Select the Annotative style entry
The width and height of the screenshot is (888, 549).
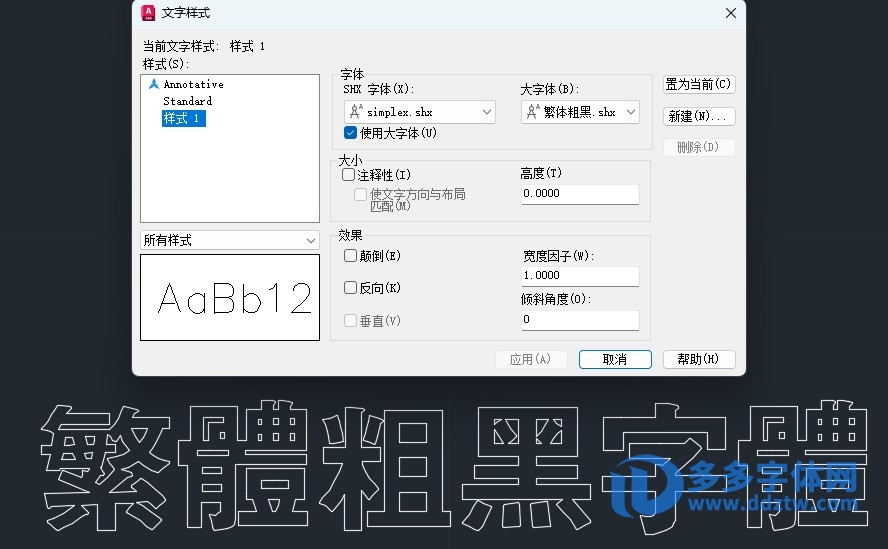(x=193, y=84)
